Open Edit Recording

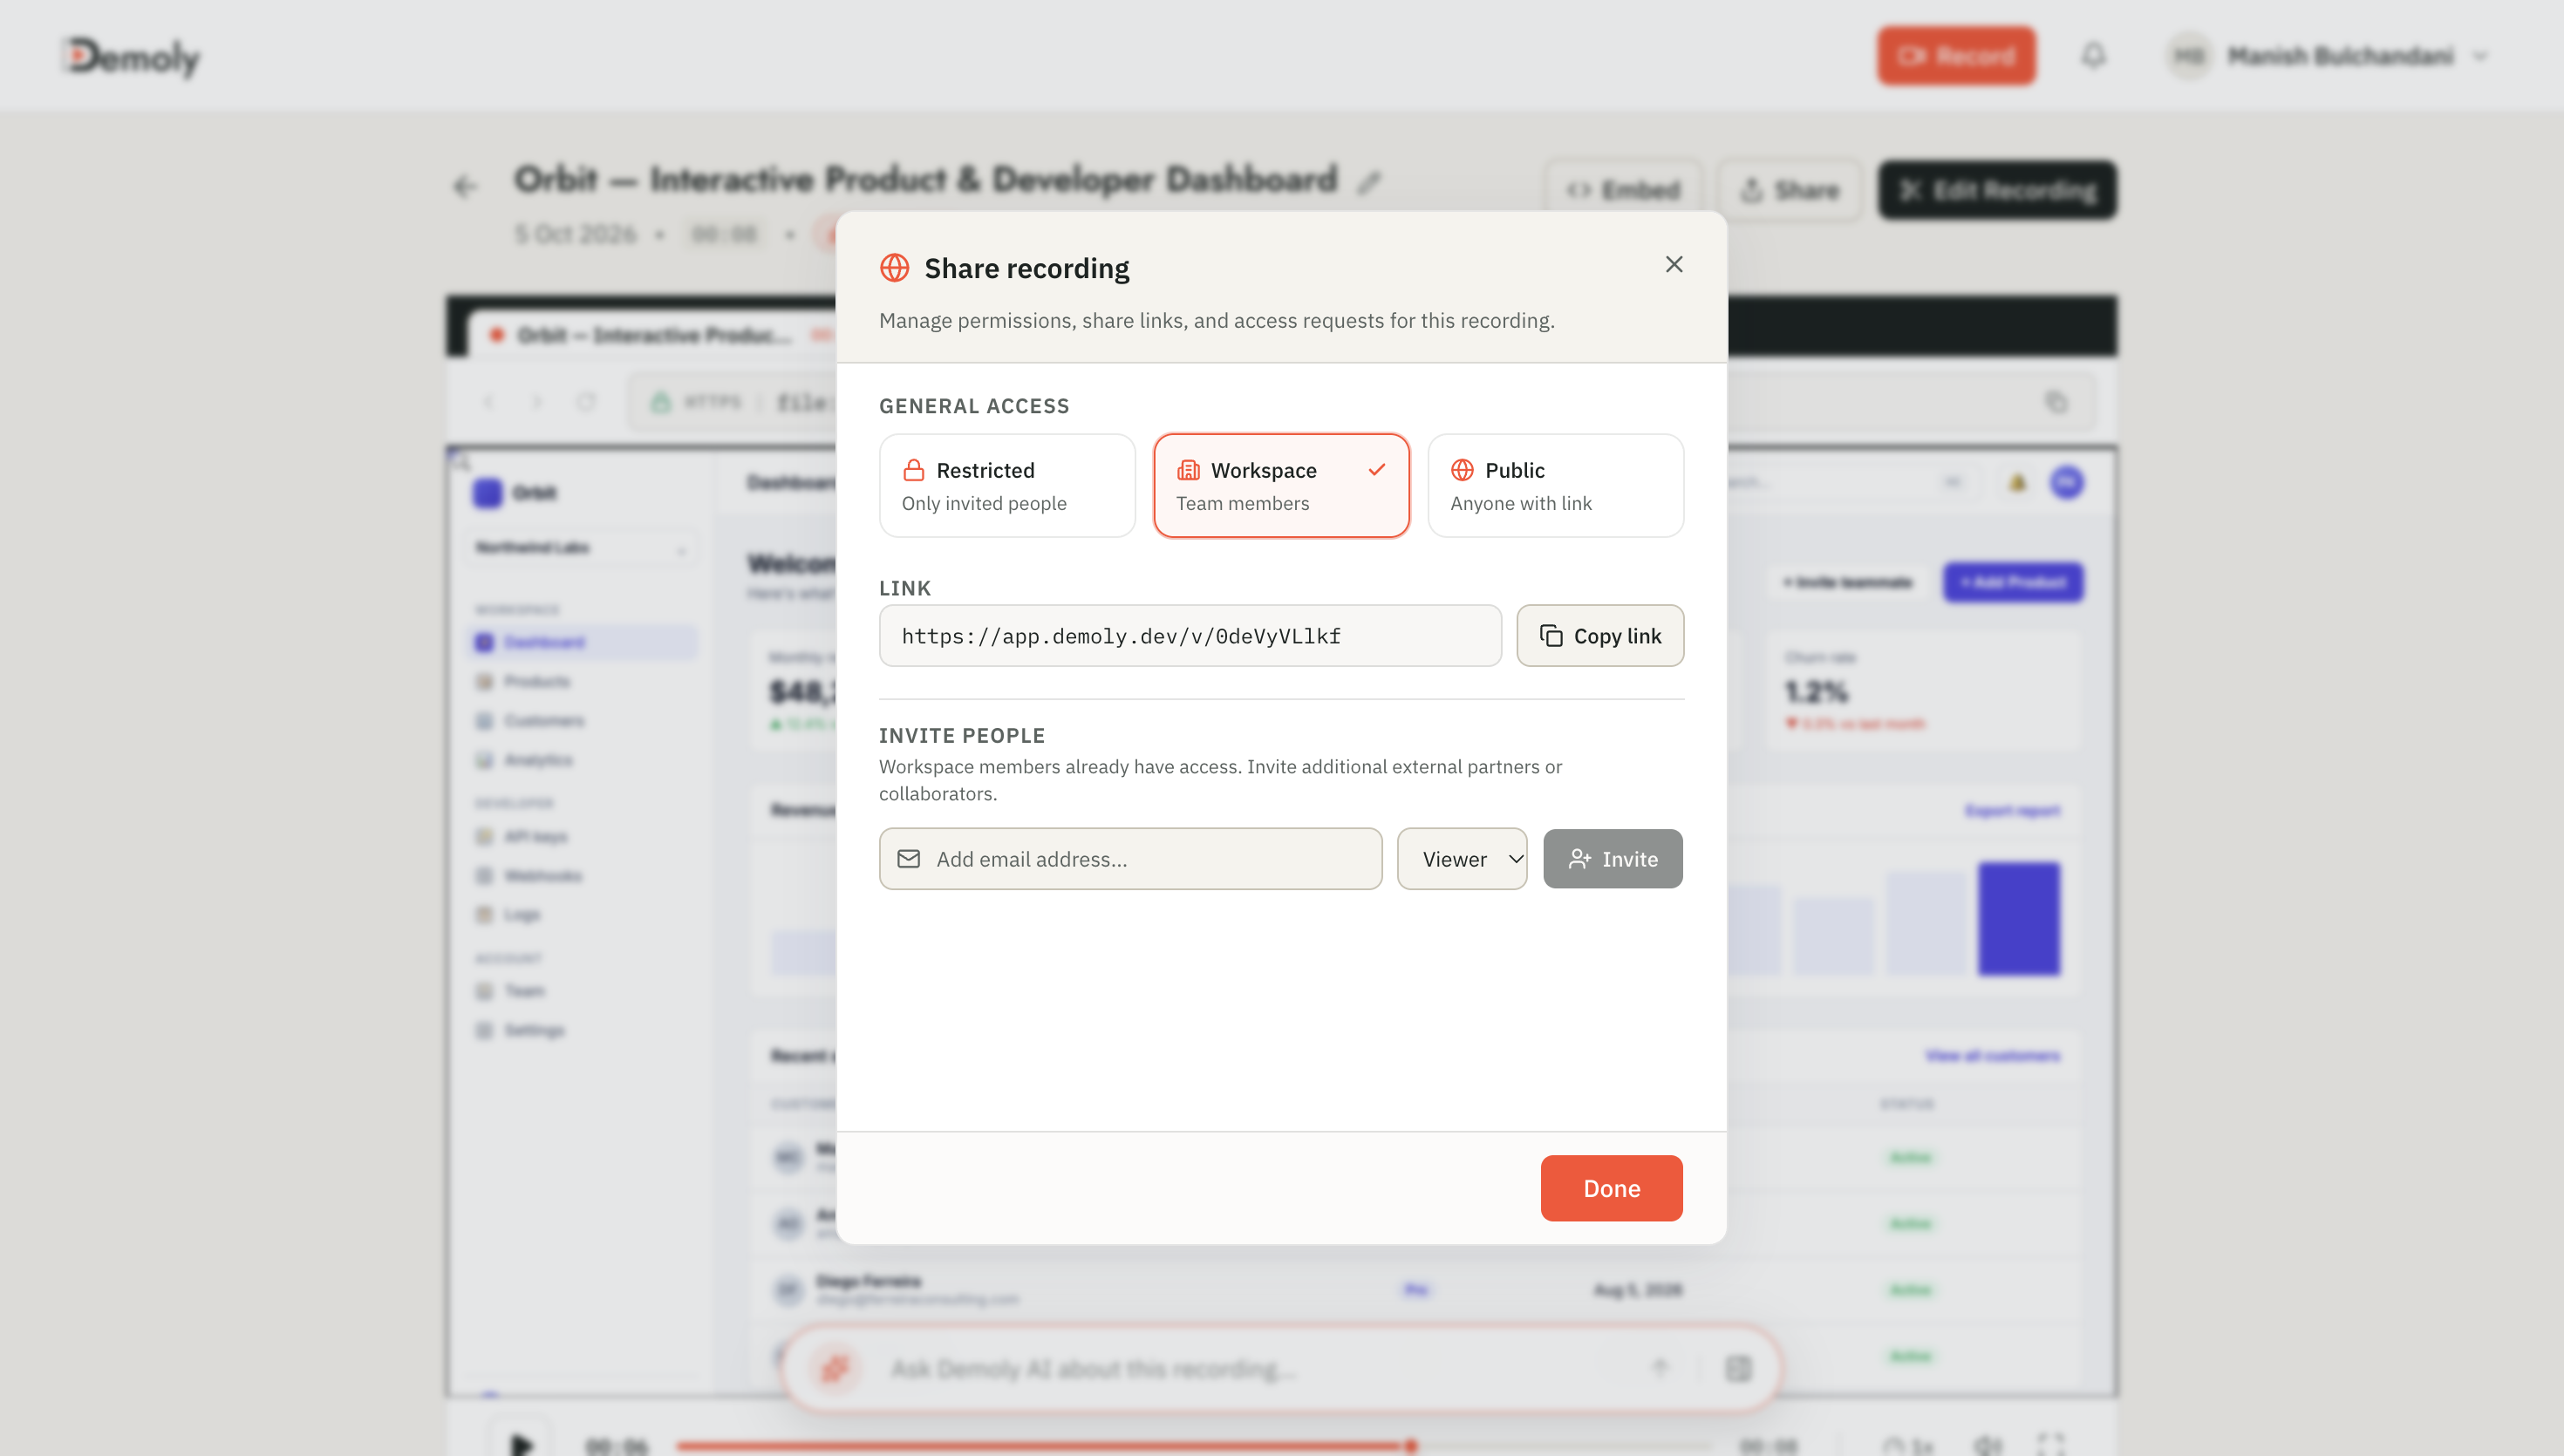[x=1997, y=190]
